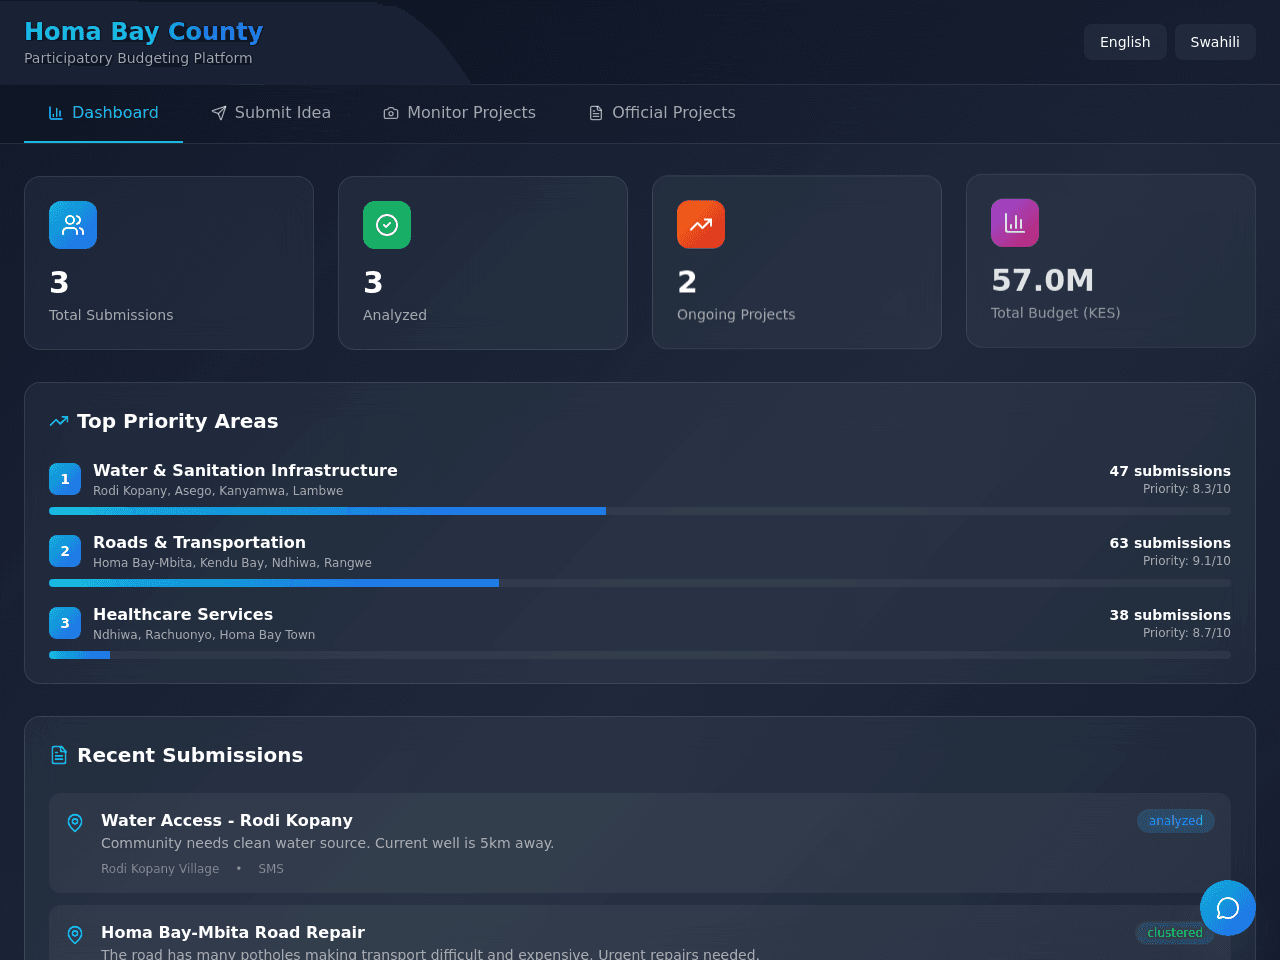Switch language to Swahili
This screenshot has width=1280, height=960.
(1215, 42)
